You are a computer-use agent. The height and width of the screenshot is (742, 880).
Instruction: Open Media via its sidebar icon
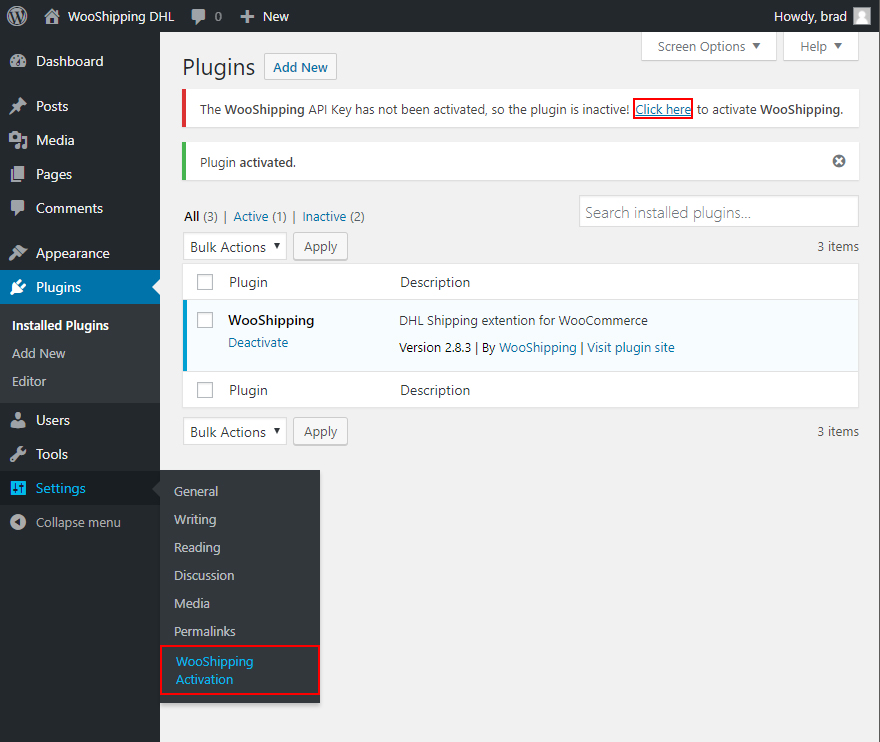click(18, 140)
